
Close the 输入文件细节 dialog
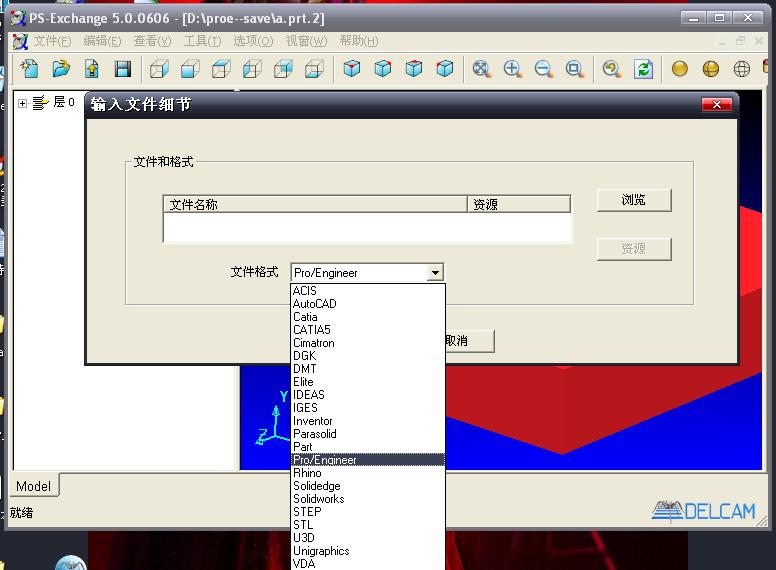(x=716, y=104)
